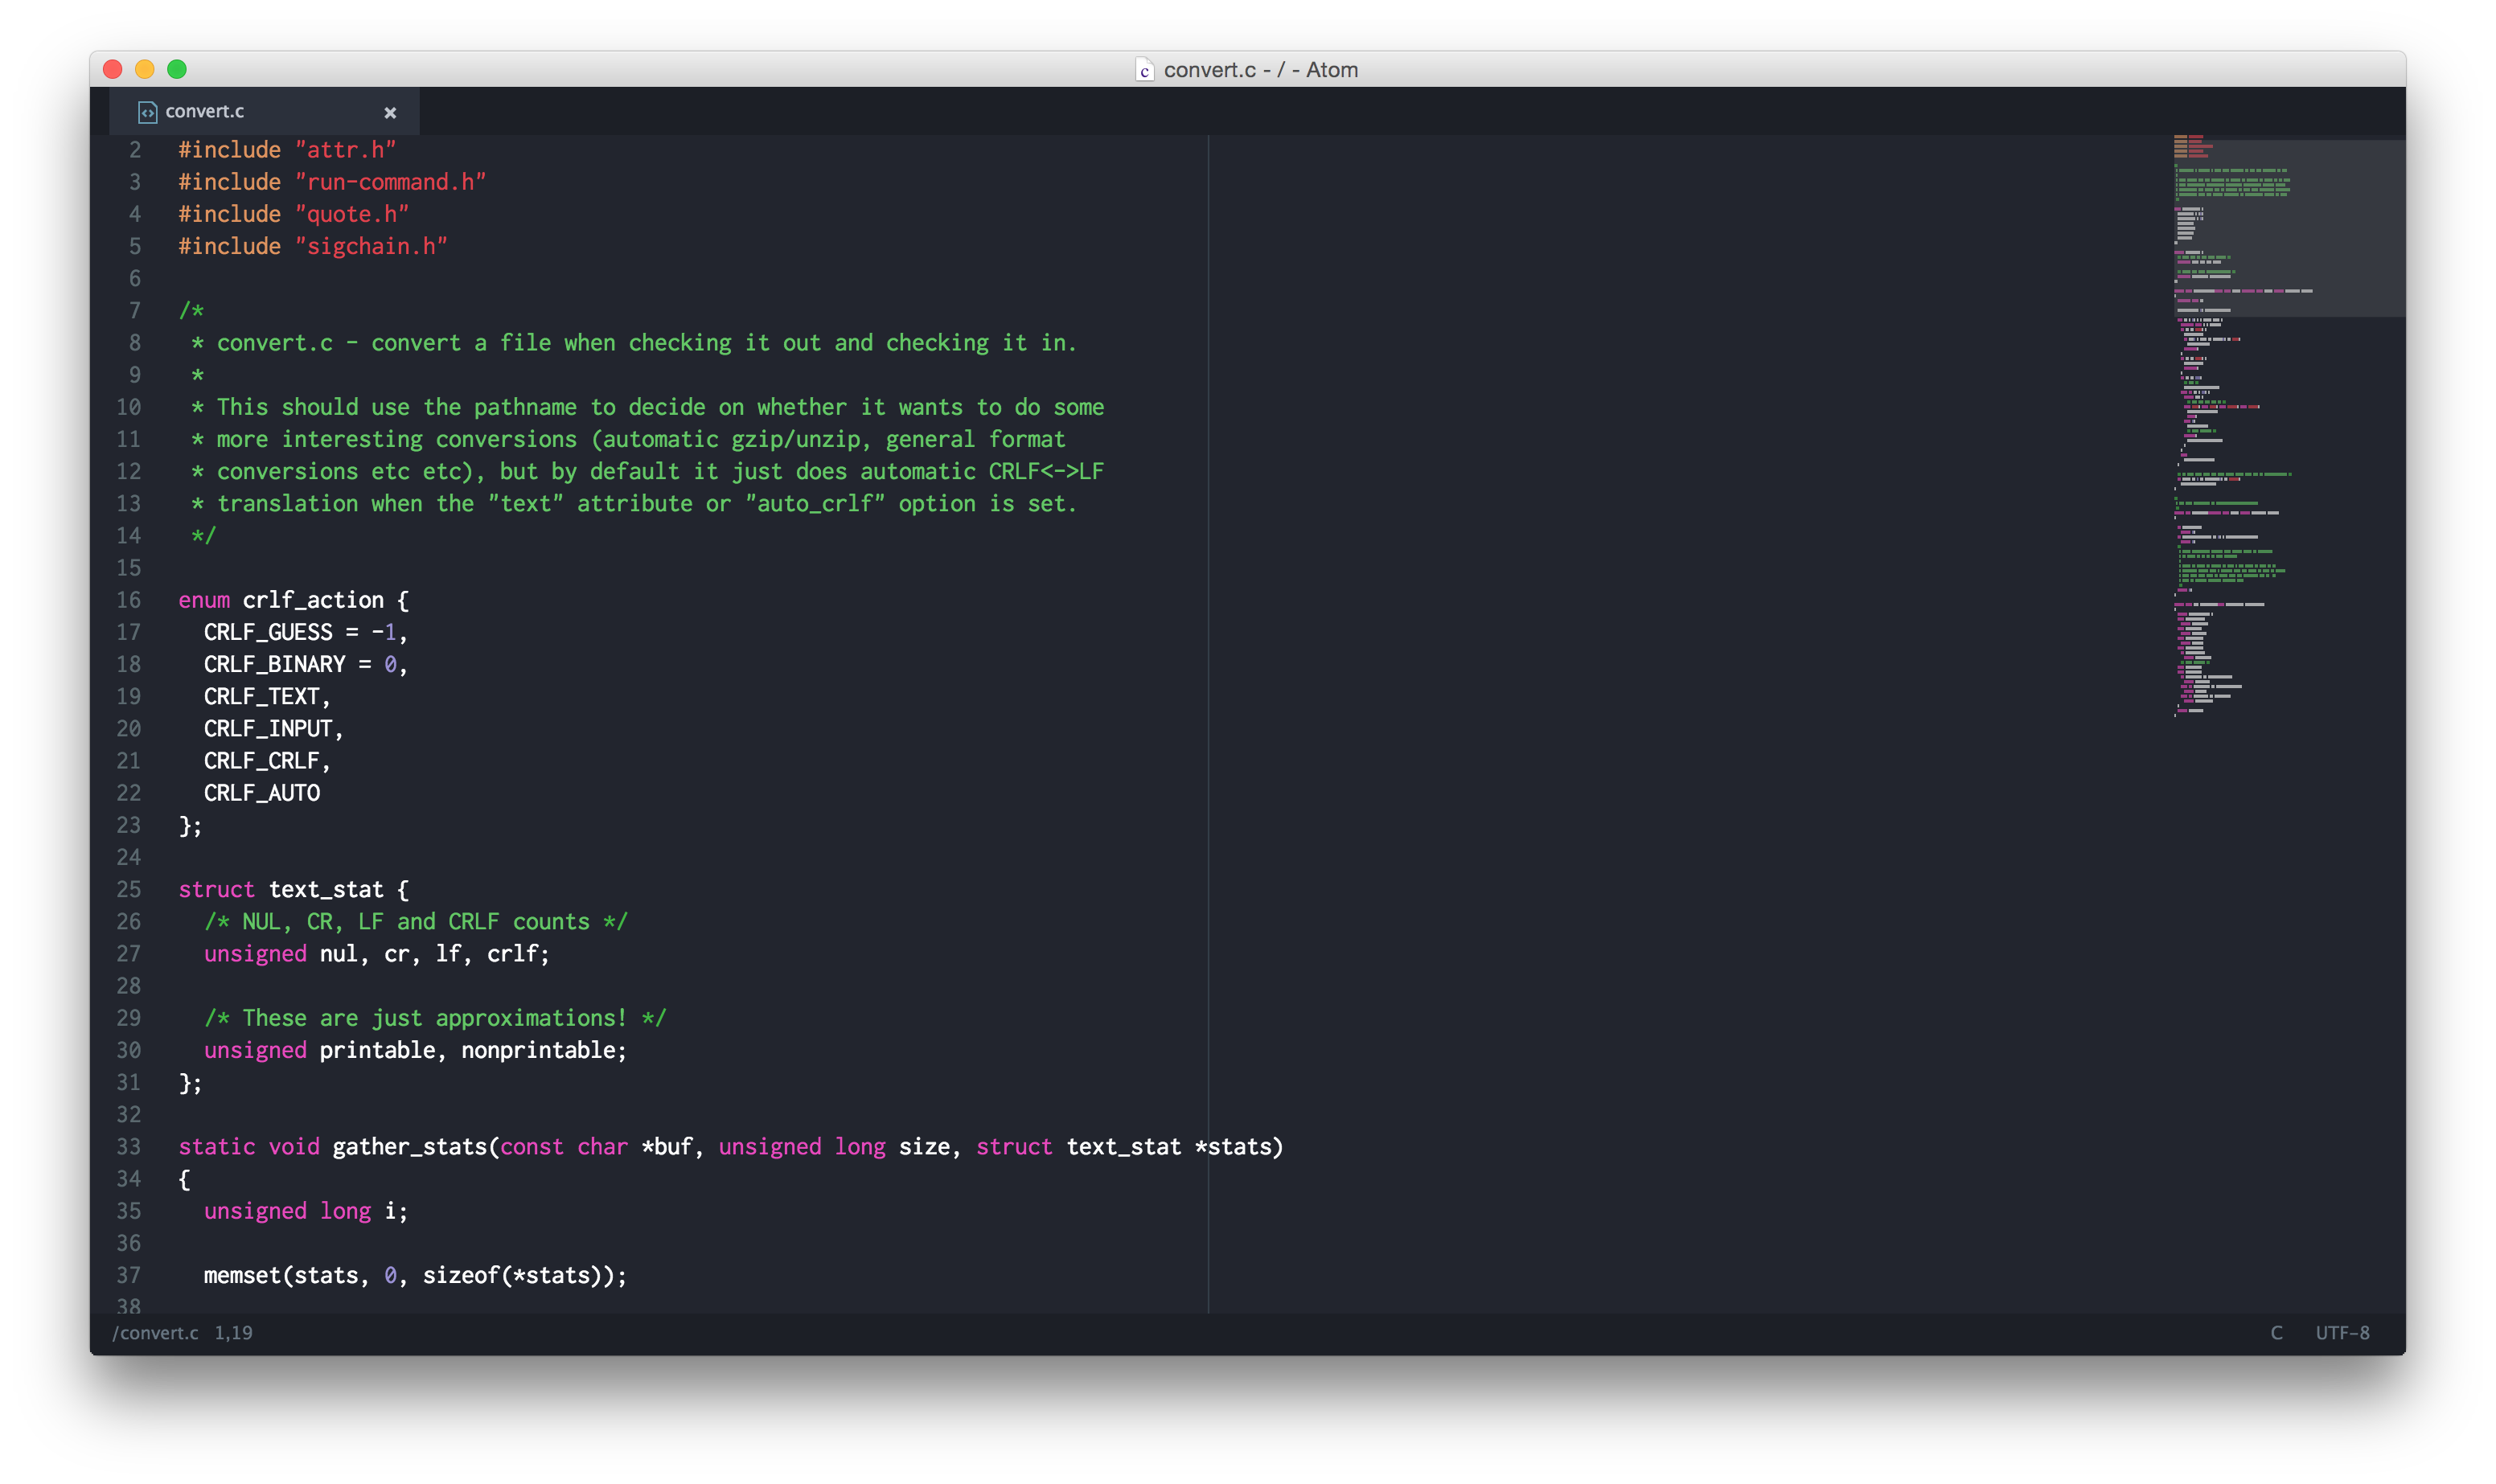The height and width of the screenshot is (1484, 2496).
Task: Click the These are just approximations comment
Action: click(x=435, y=1017)
